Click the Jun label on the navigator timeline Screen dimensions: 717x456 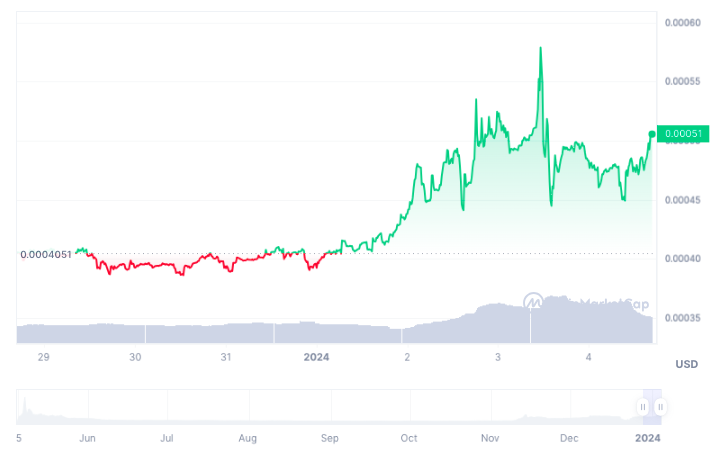[87, 438]
